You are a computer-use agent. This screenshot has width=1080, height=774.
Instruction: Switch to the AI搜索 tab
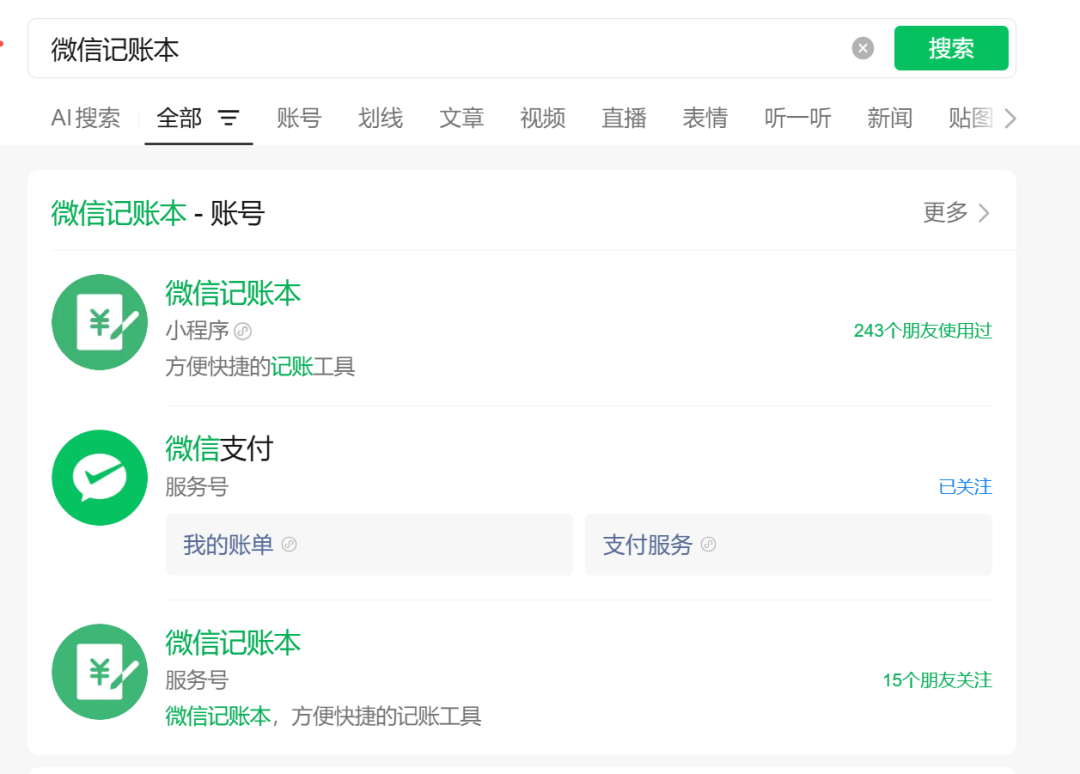click(85, 118)
